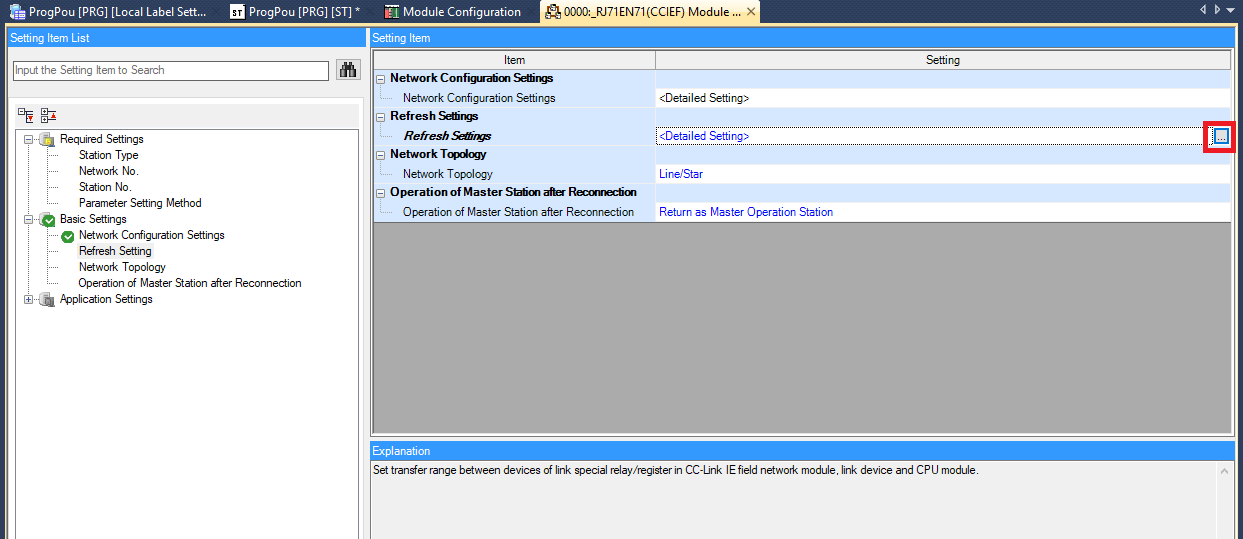The height and width of the screenshot is (539, 1243).
Task: Close the RJ71EN71(CCIEF) Module tab
Action: point(751,12)
